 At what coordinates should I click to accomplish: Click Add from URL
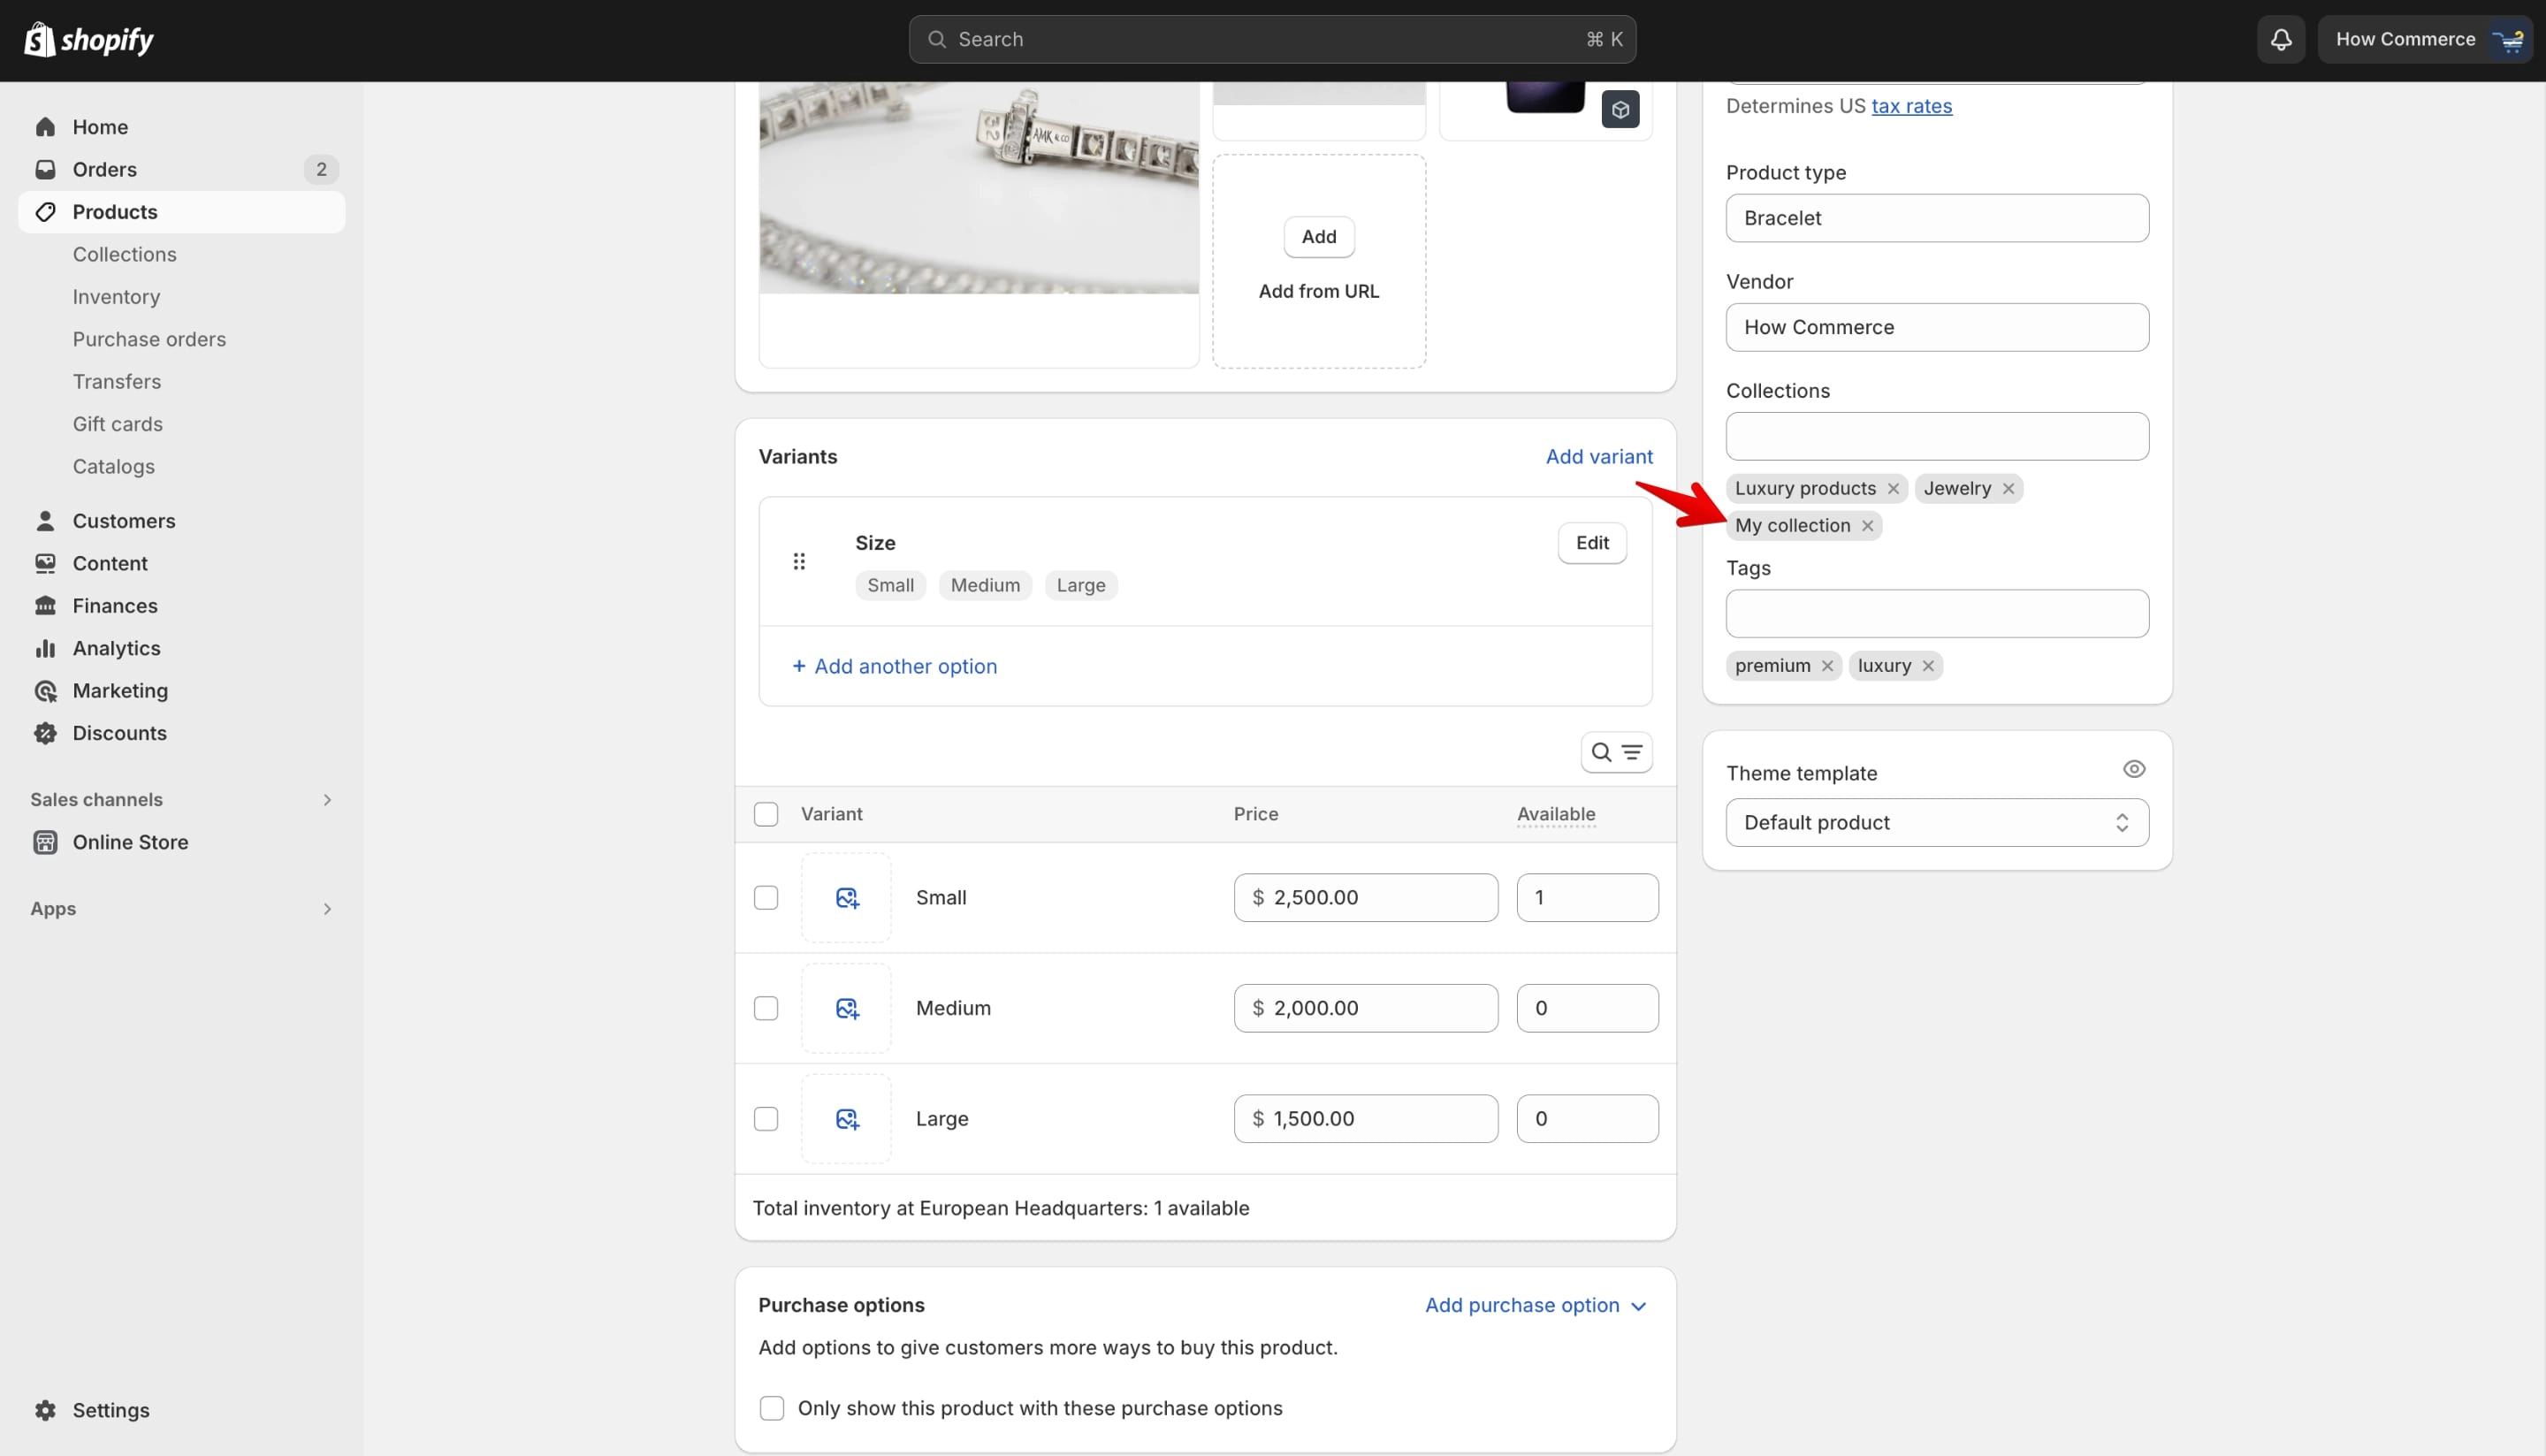pyautogui.click(x=1318, y=291)
